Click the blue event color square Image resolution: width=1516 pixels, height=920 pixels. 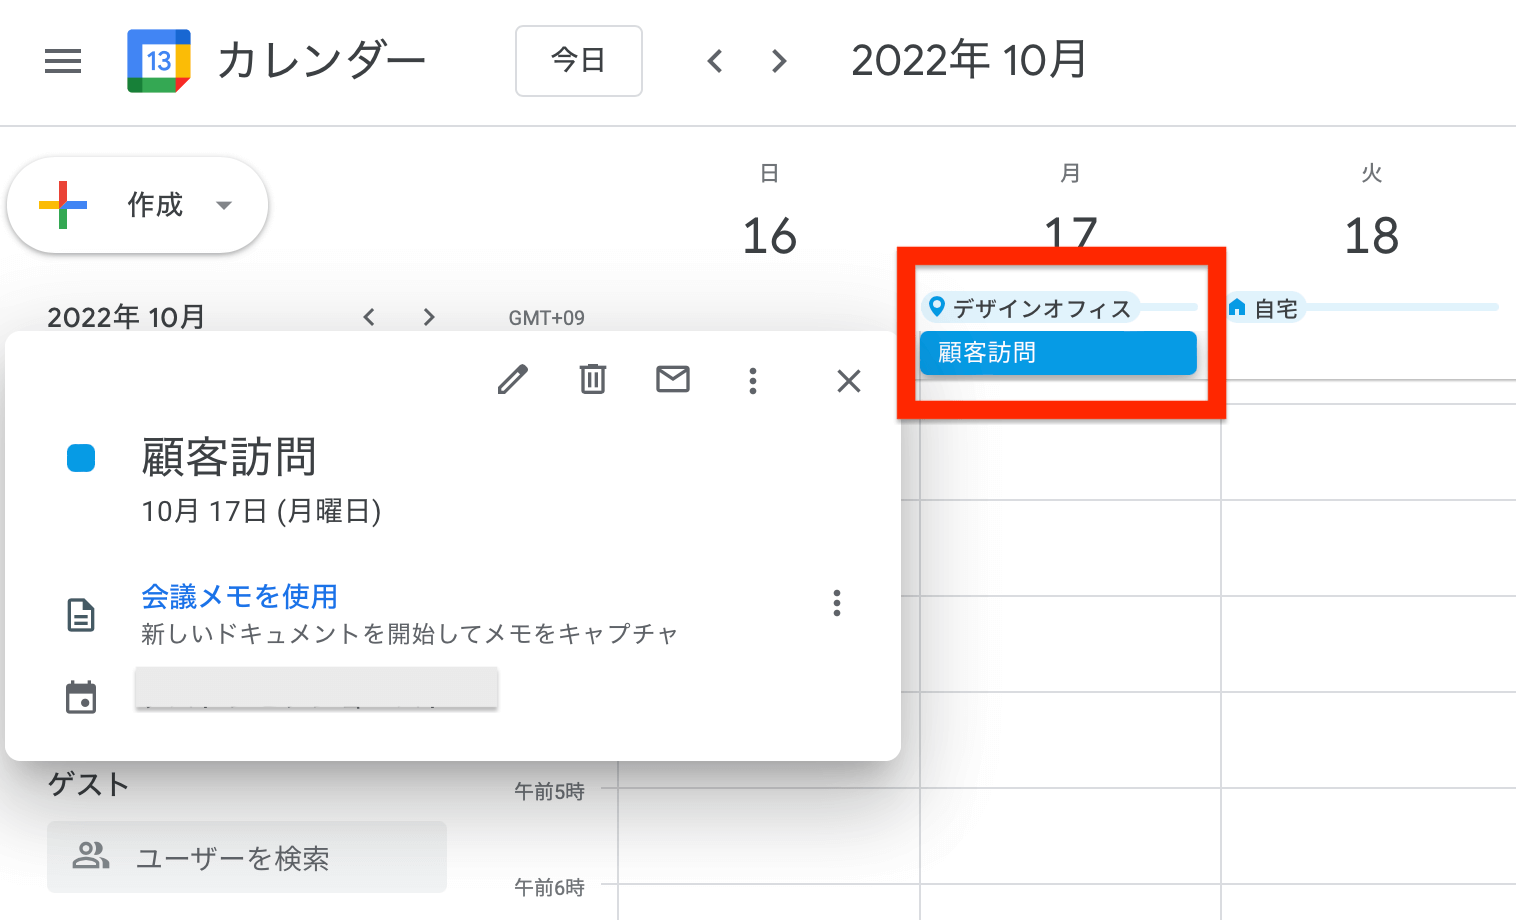81,457
